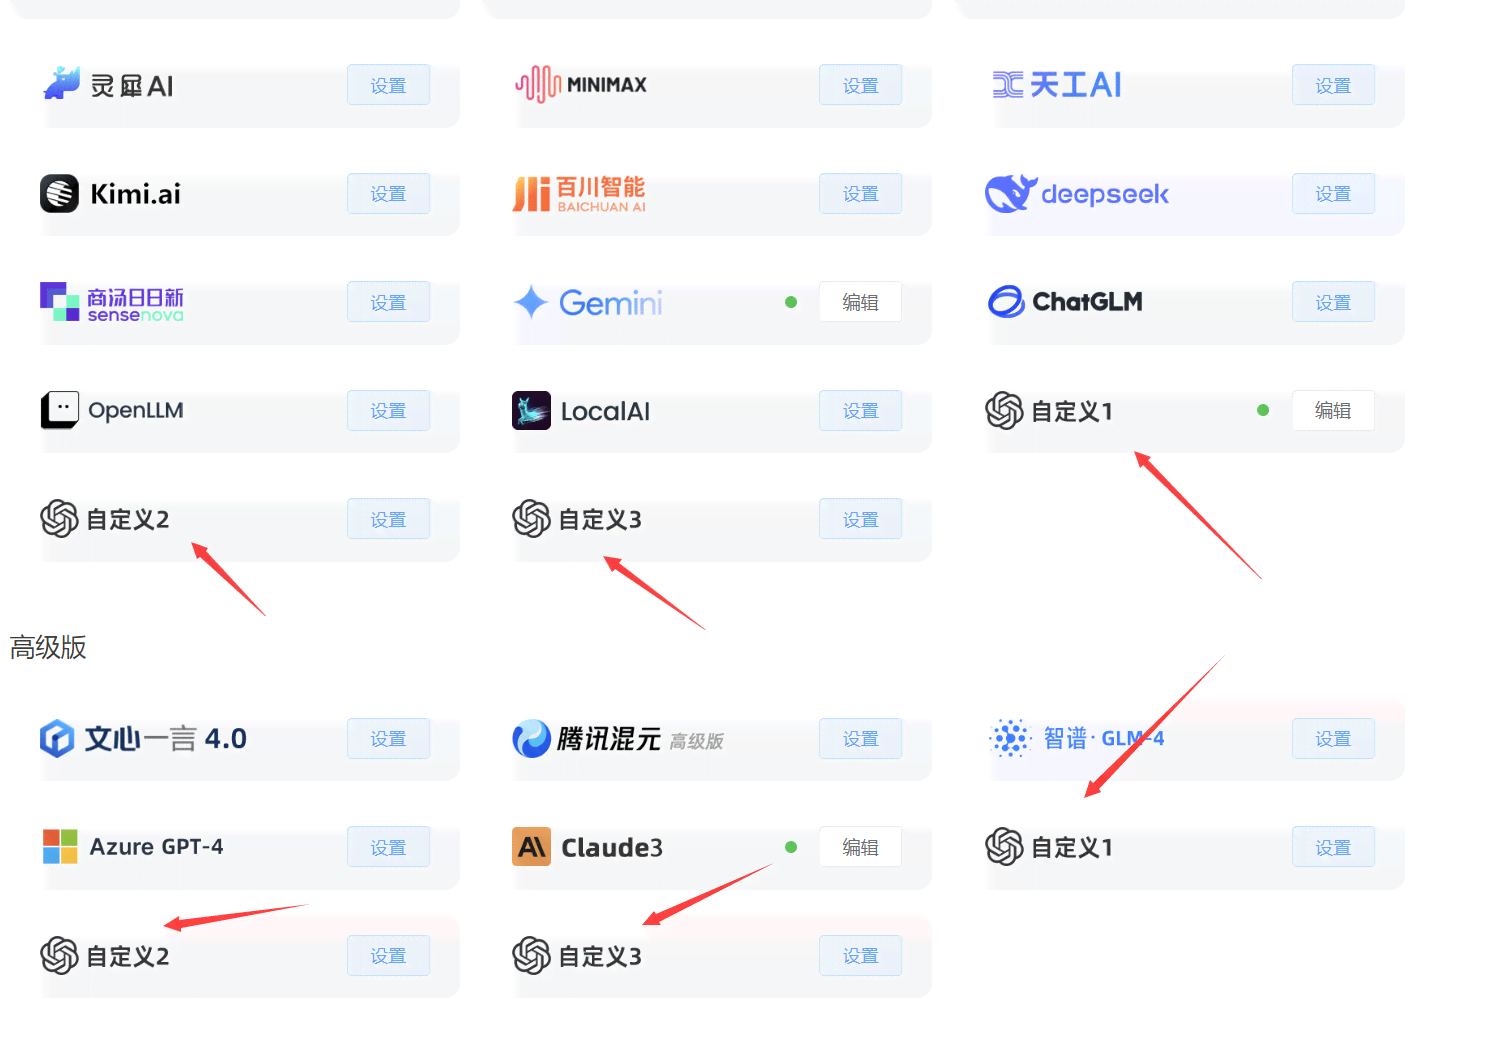Click the 灵犀AI rhino logo icon
This screenshot has width=1485, height=1056.
click(x=61, y=84)
